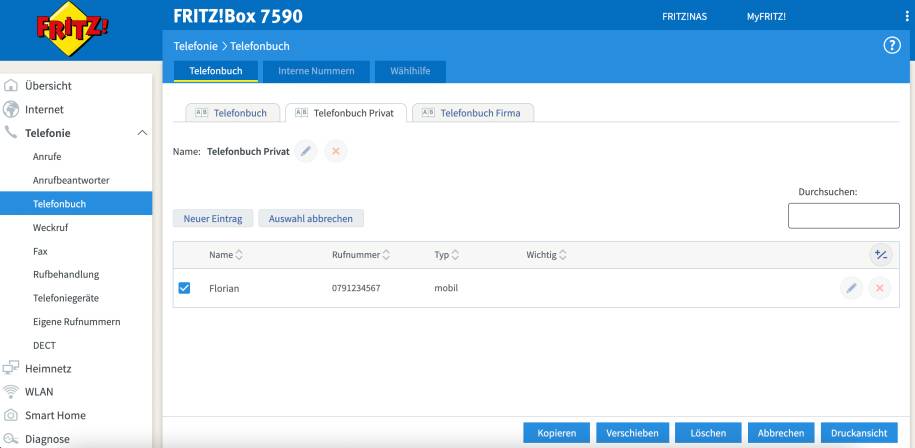Select the Telefonbuch Privat phonebook tab
This screenshot has height=448, width=915.
coord(346,113)
